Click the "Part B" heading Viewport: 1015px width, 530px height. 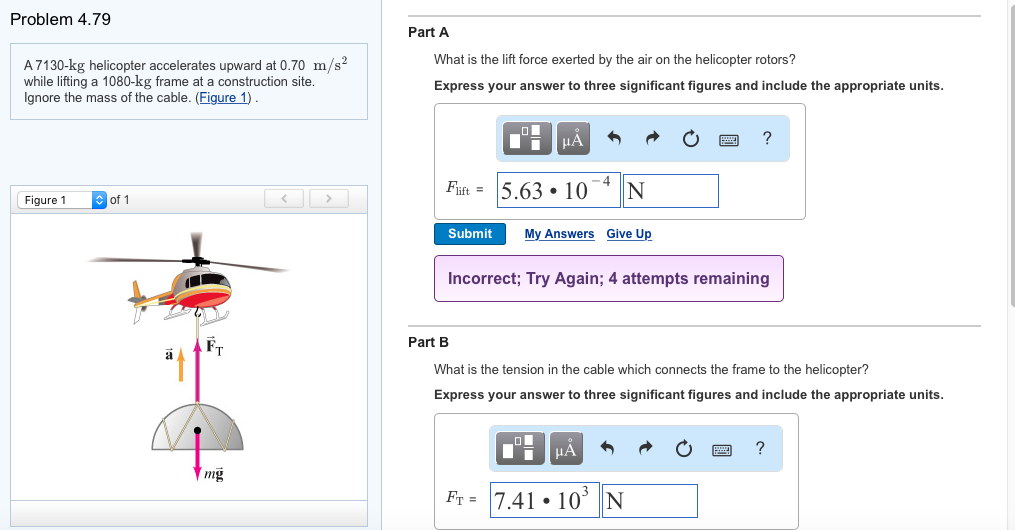pyautogui.click(x=429, y=342)
